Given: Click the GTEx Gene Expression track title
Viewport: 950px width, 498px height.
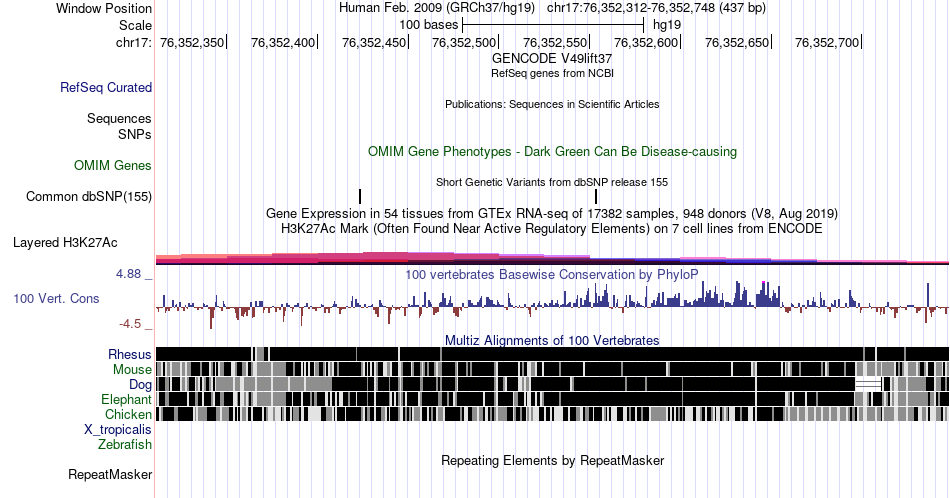Looking at the screenshot, I should coord(552,213).
